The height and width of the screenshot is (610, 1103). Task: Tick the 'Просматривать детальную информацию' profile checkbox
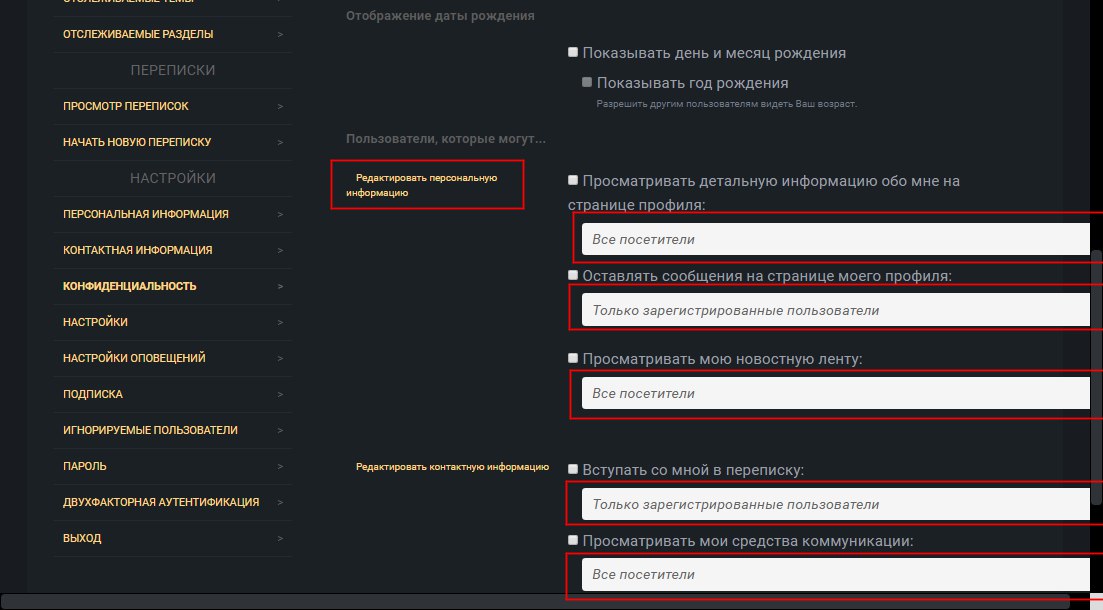[x=573, y=180]
